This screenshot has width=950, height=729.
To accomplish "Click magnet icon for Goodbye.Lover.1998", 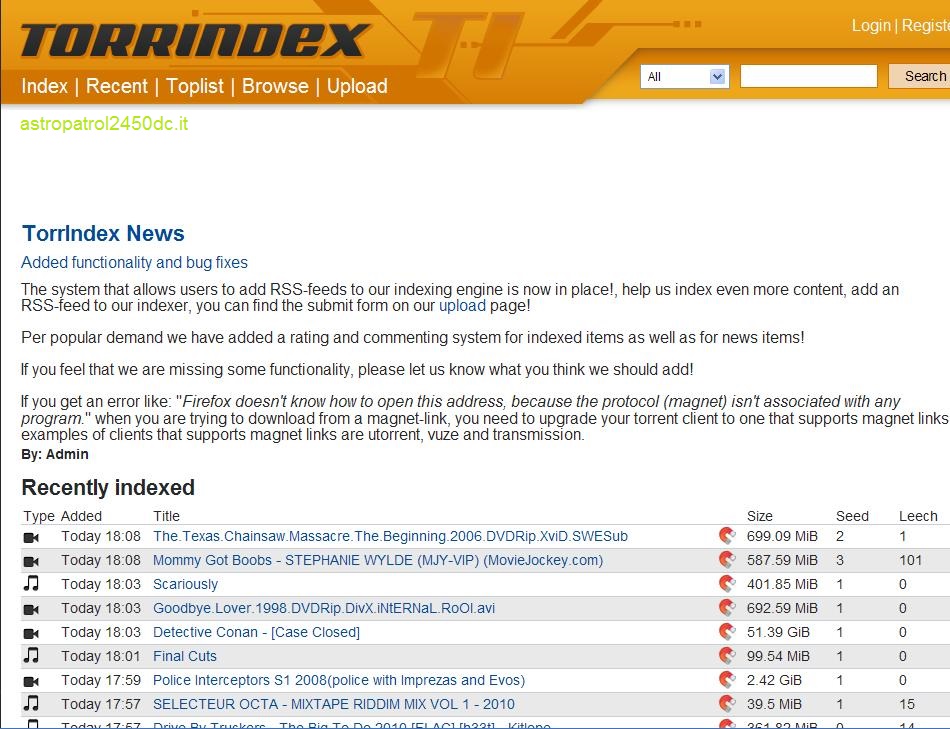I will 727,608.
